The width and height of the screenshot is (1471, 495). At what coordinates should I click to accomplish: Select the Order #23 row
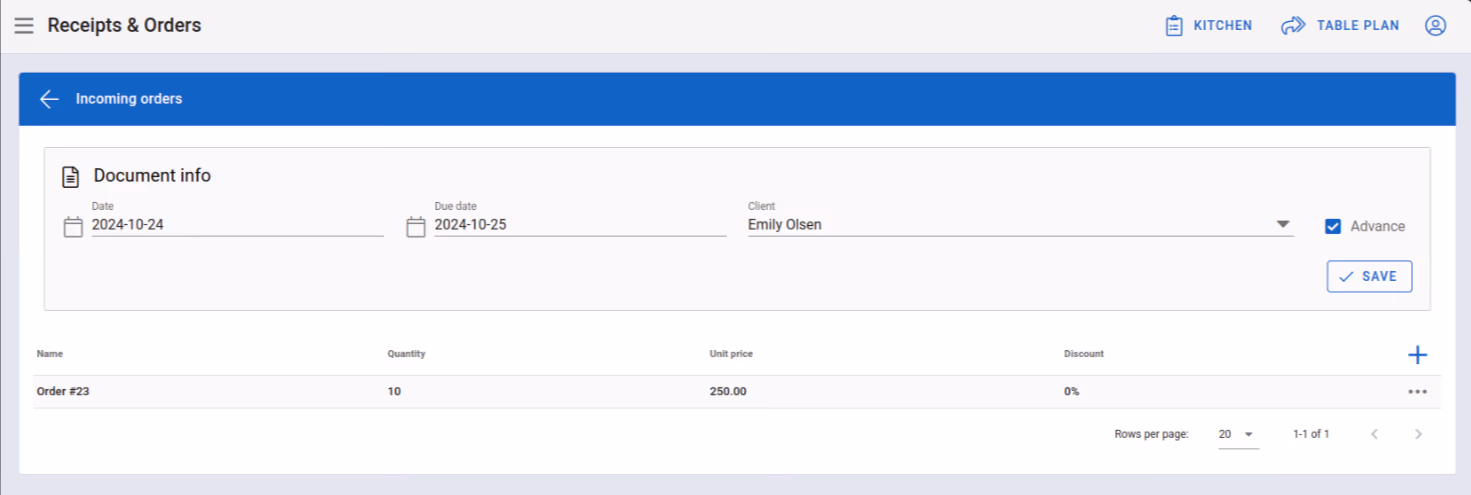(737, 392)
